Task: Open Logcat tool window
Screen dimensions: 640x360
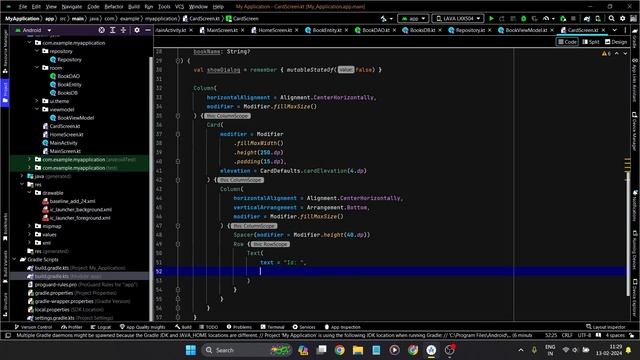Action: (x=101, y=327)
